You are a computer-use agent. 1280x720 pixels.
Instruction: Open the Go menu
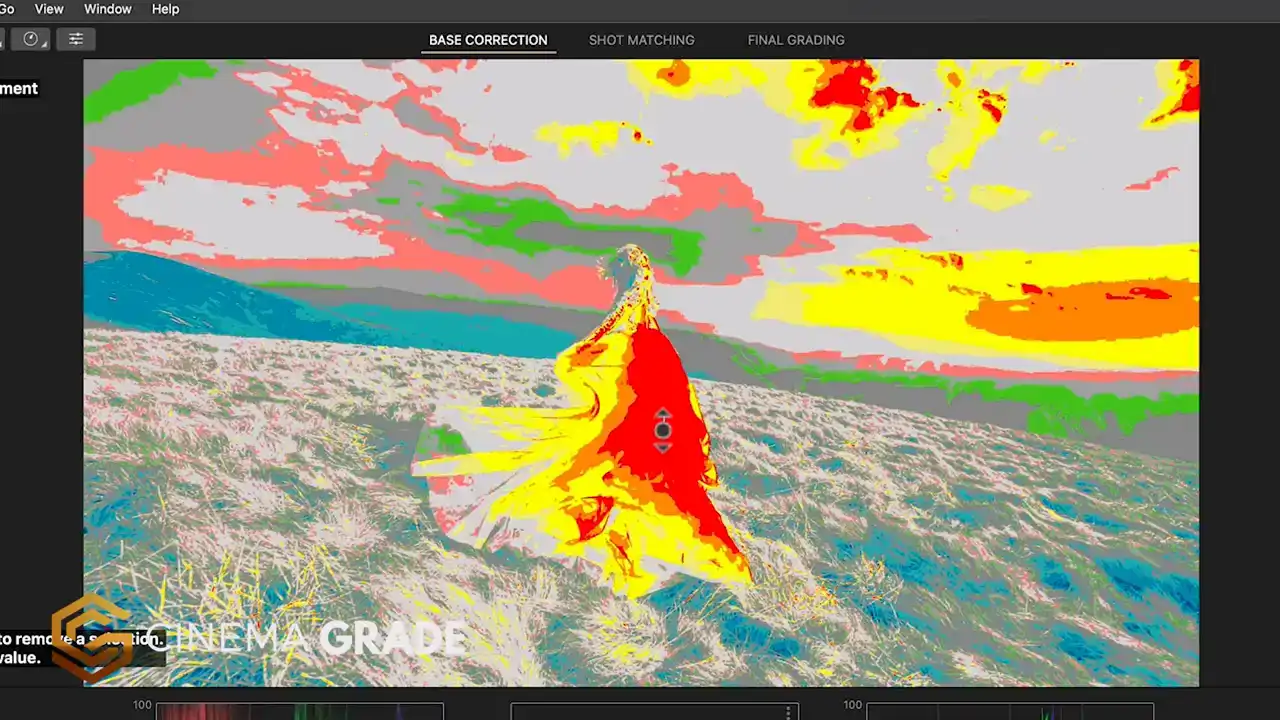coord(6,9)
